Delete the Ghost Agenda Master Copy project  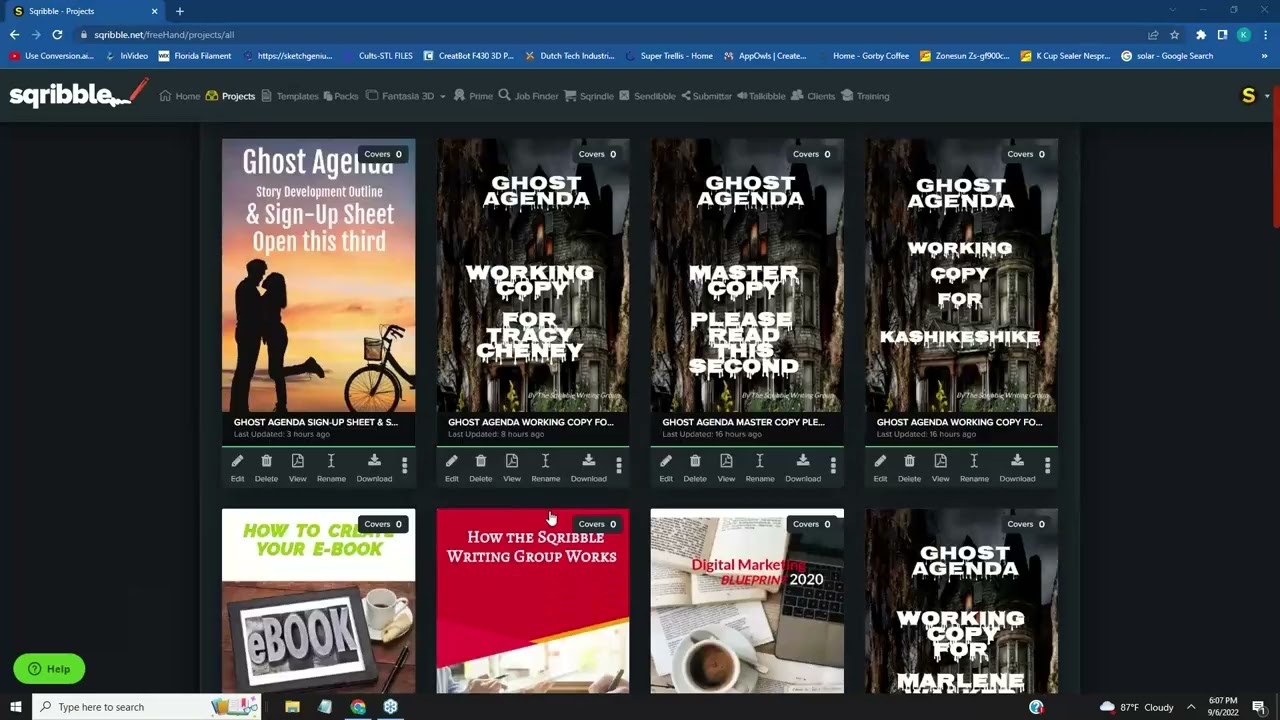coord(694,467)
